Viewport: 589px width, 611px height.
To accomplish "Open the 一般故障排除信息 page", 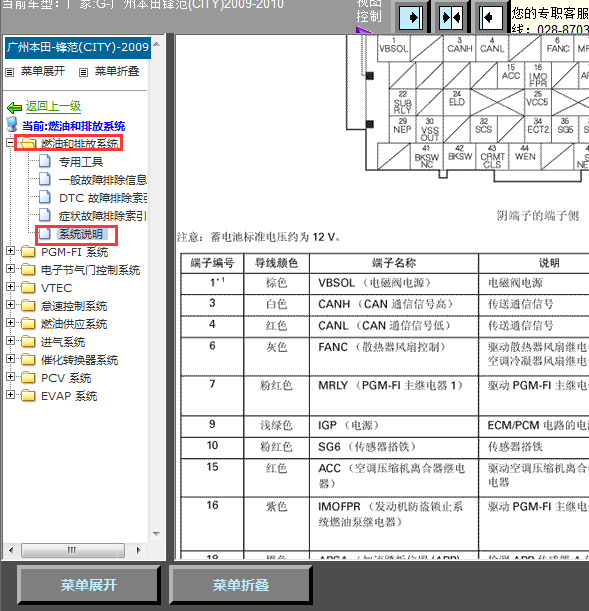I will click(103, 180).
